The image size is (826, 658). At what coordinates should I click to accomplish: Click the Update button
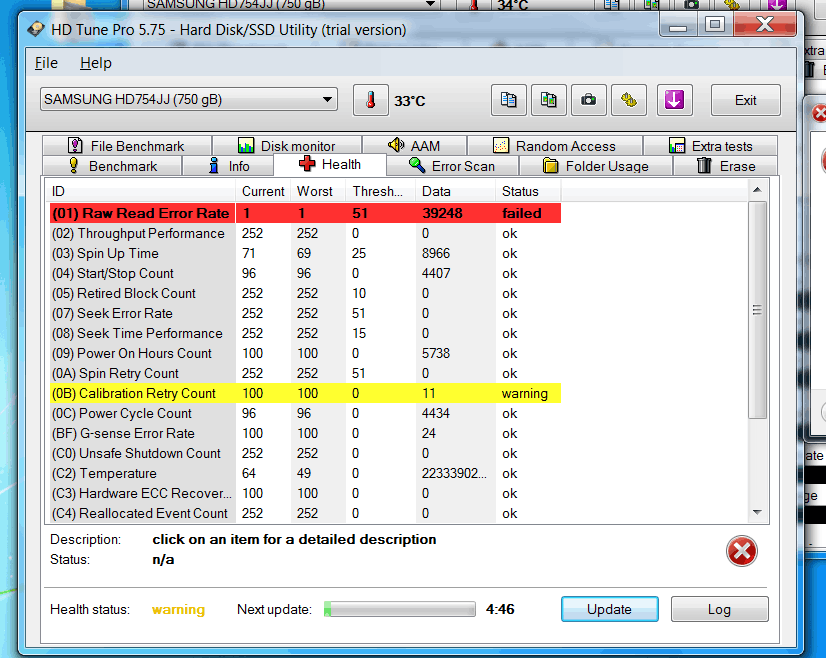point(609,609)
